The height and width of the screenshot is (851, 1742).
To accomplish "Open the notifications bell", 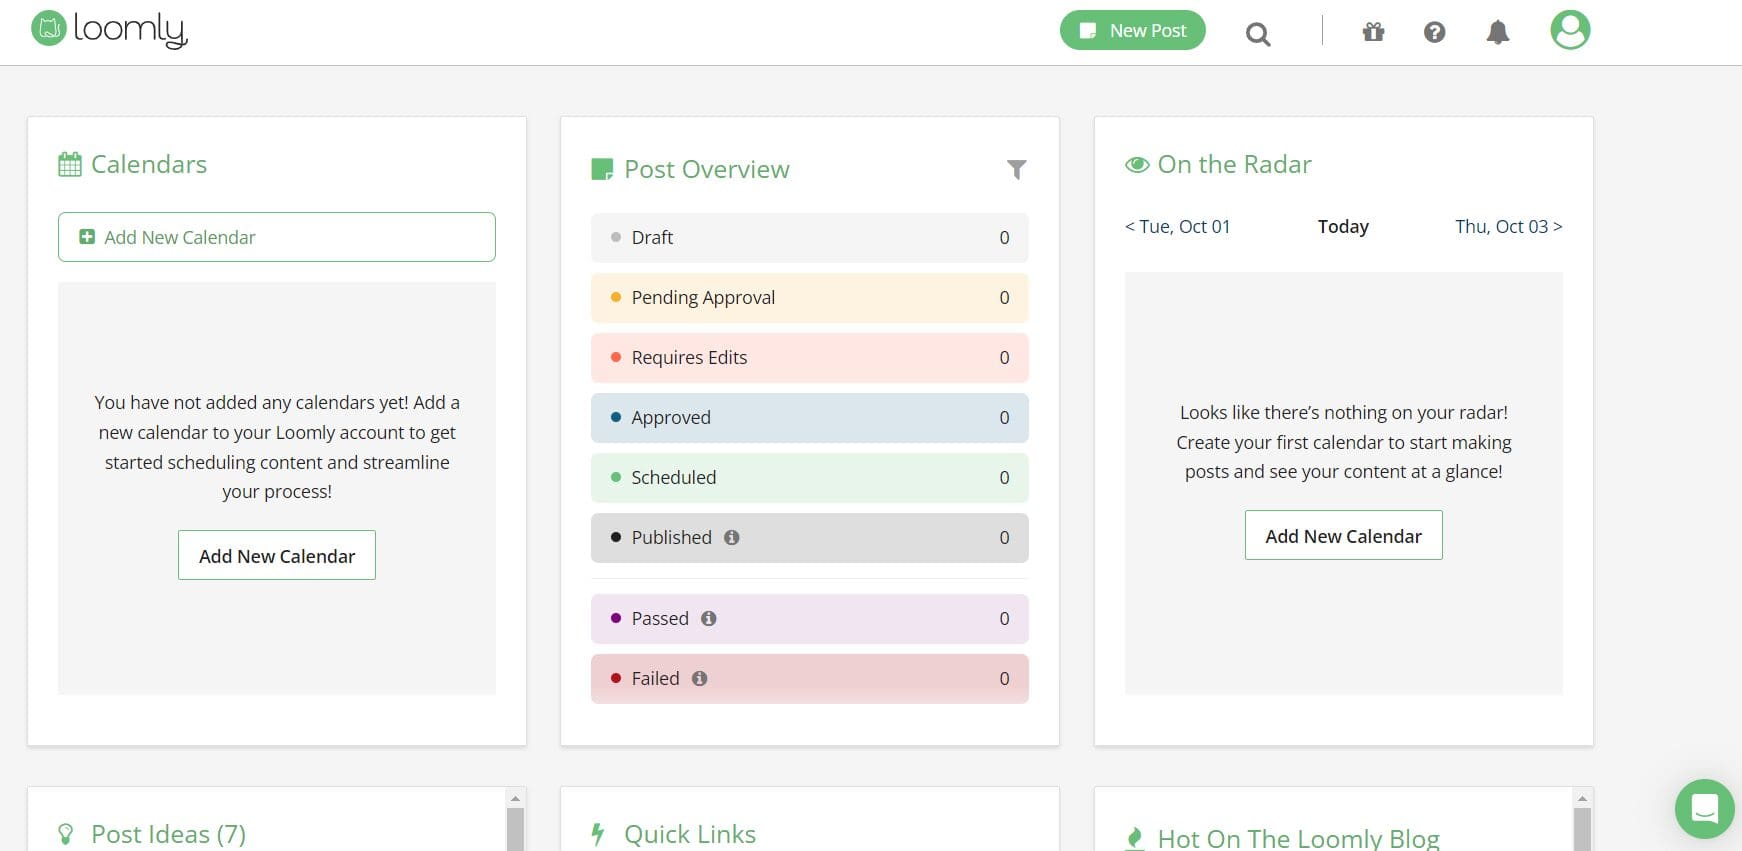I will click(x=1497, y=32).
